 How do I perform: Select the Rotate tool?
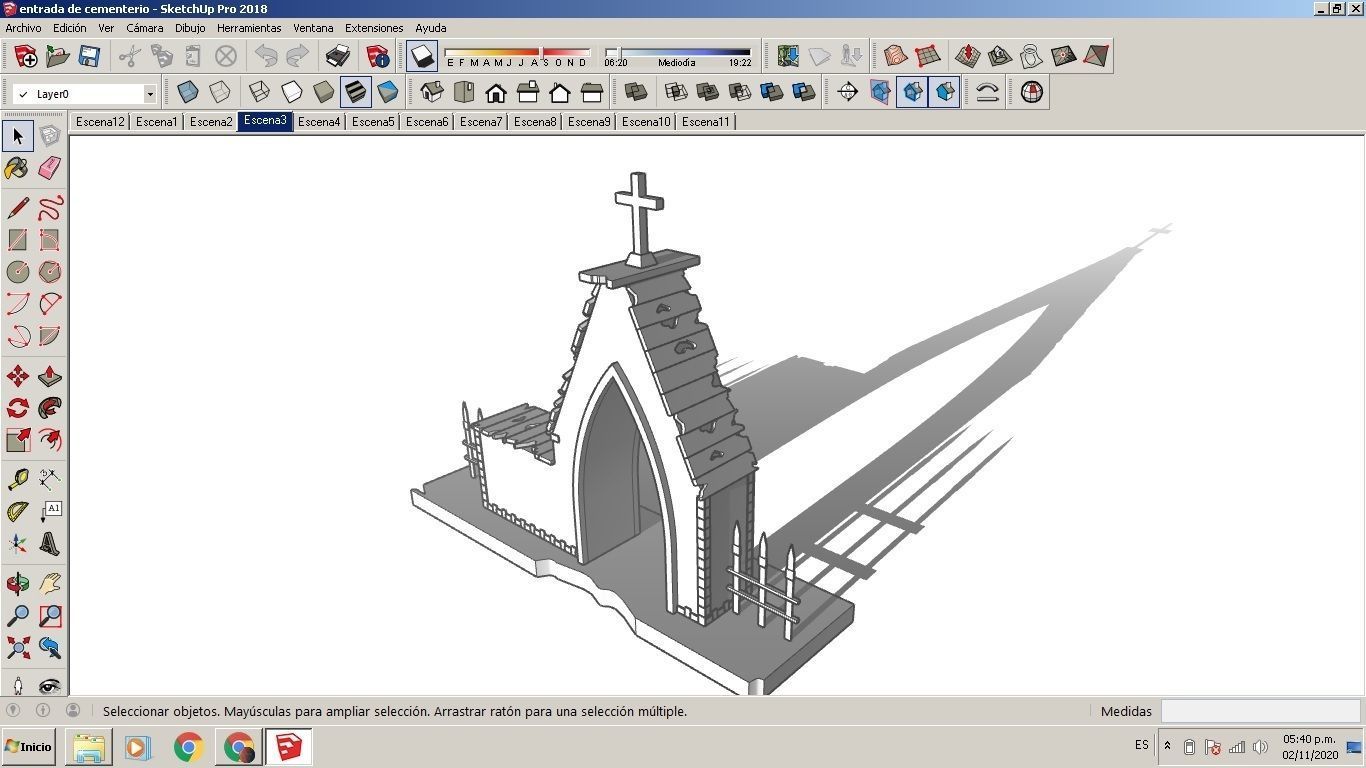point(18,408)
